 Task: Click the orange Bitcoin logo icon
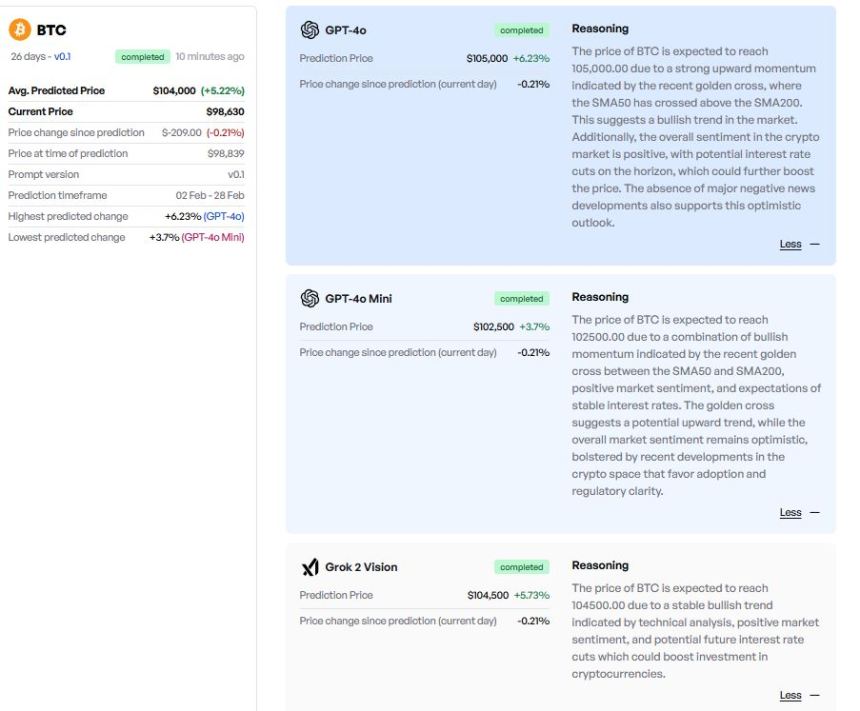point(20,30)
